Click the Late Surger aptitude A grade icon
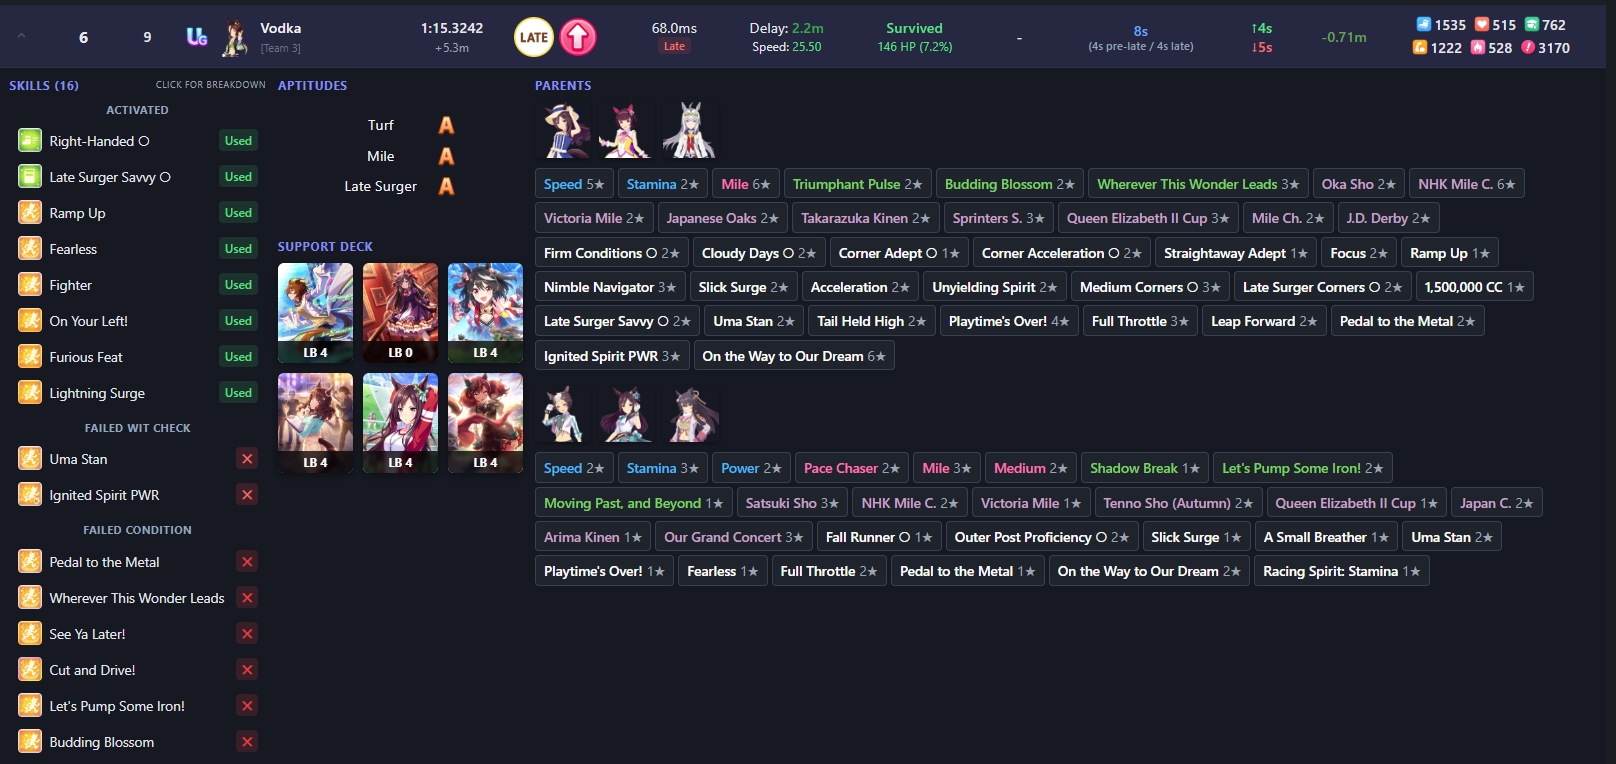This screenshot has height=764, width=1616. click(446, 186)
